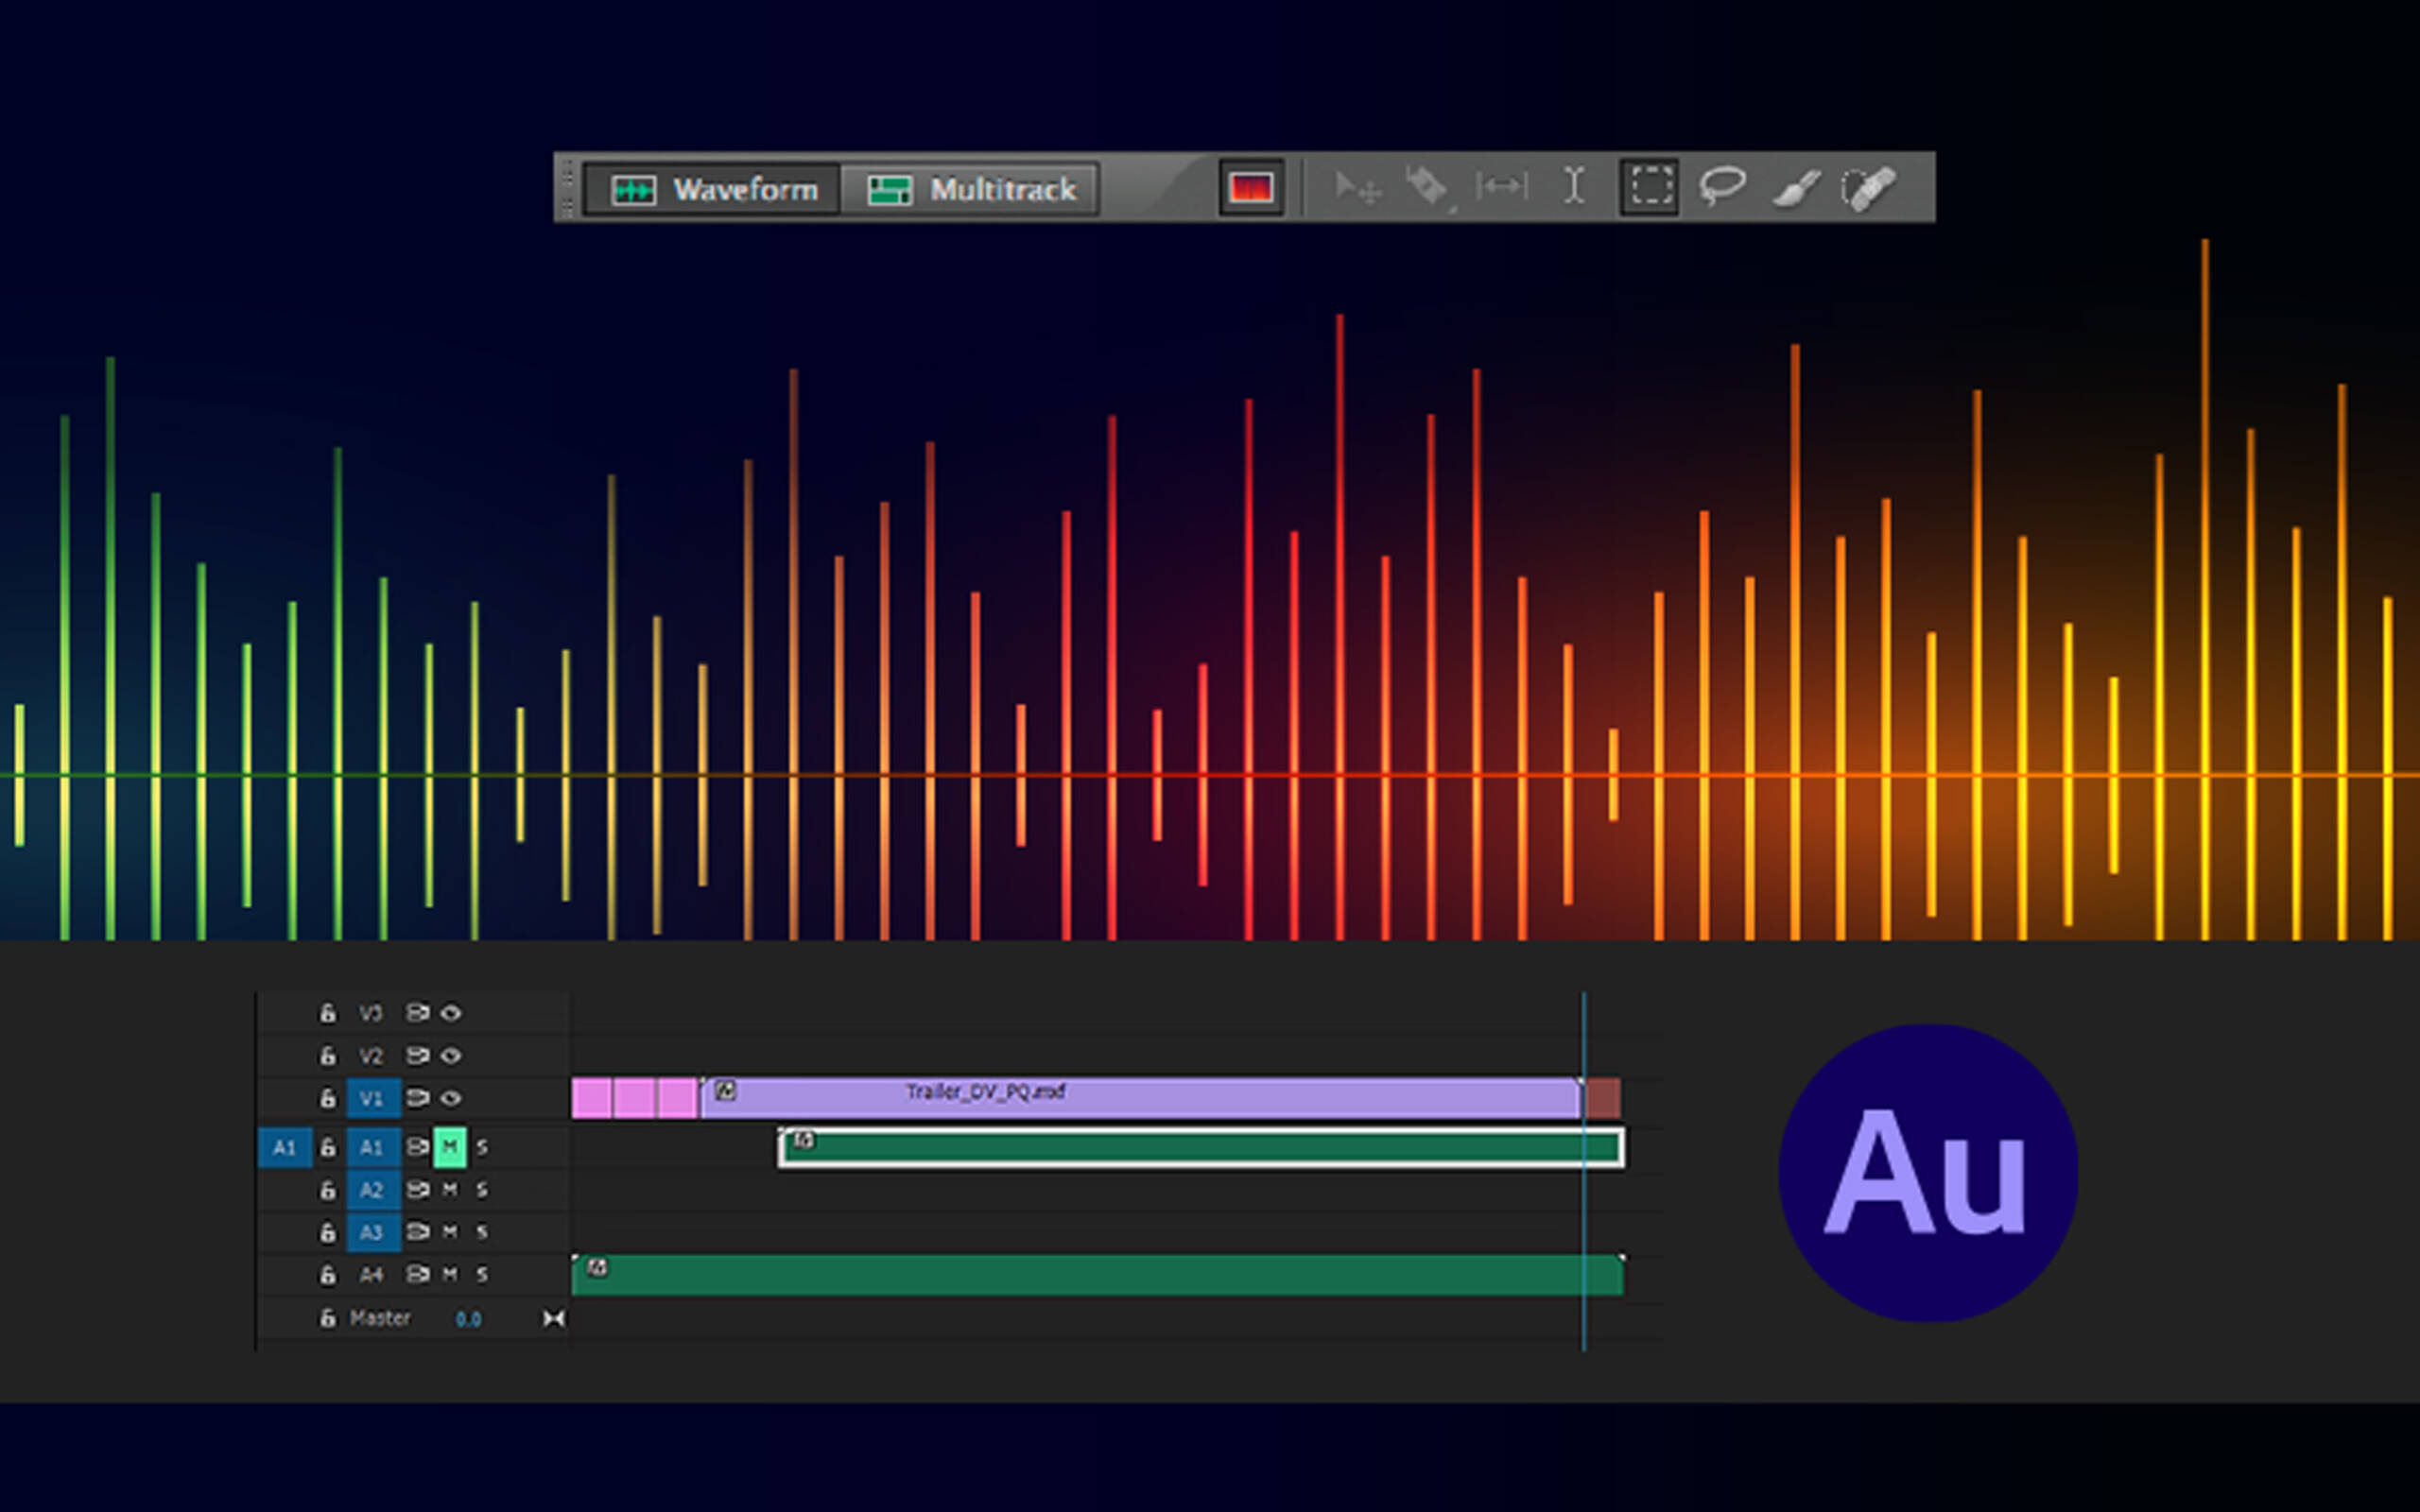Enable track targeting for A3

(375, 1233)
